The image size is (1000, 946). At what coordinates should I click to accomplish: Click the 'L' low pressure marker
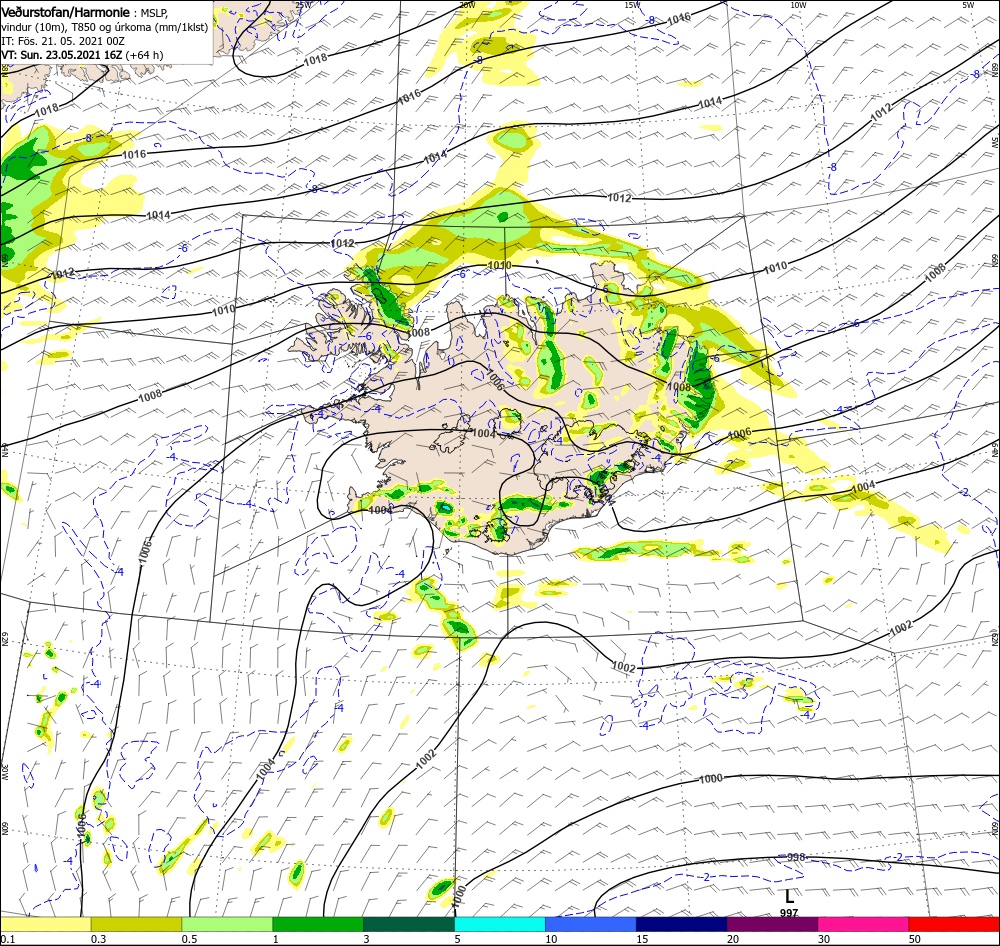[x=790, y=896]
